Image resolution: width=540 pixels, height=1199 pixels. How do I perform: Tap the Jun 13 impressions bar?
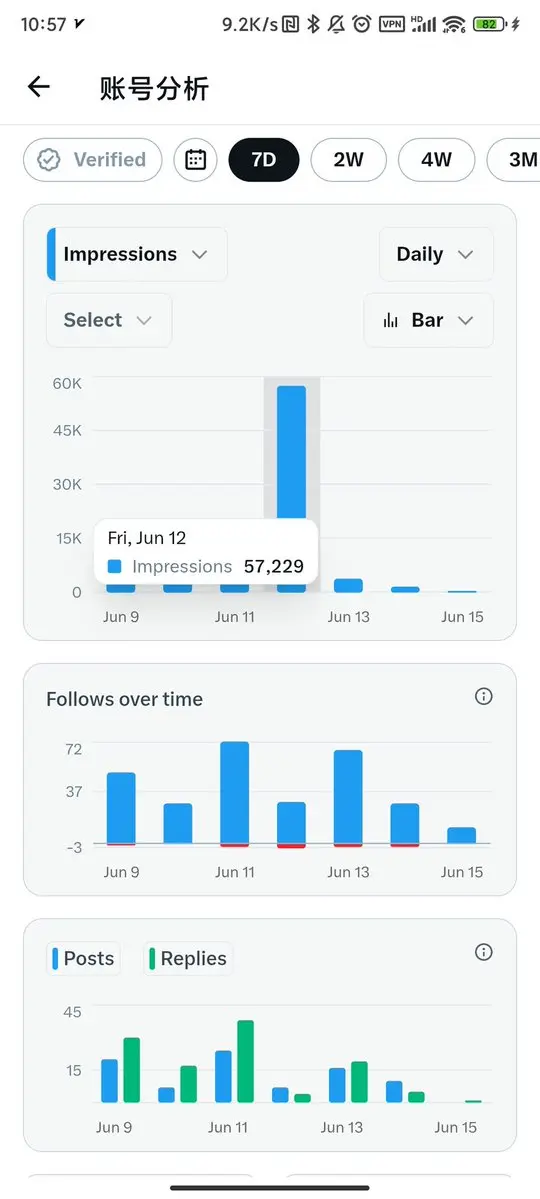[348, 586]
